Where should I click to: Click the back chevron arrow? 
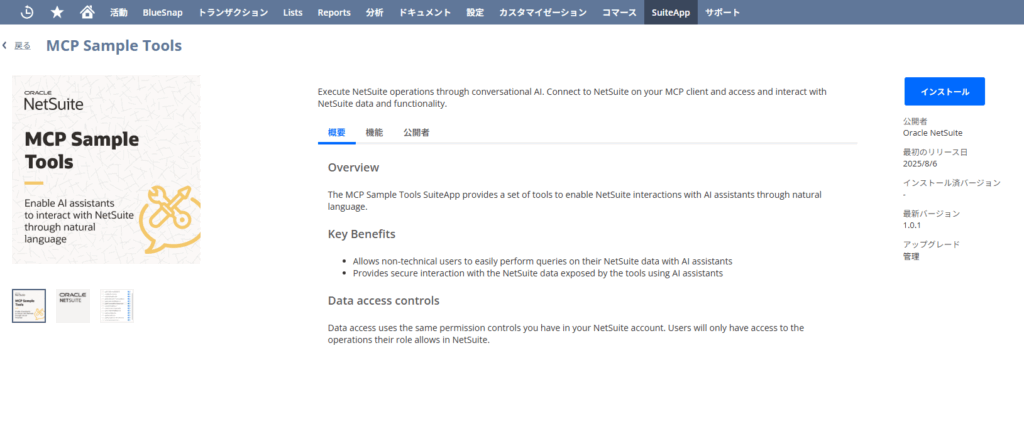(x=5, y=45)
